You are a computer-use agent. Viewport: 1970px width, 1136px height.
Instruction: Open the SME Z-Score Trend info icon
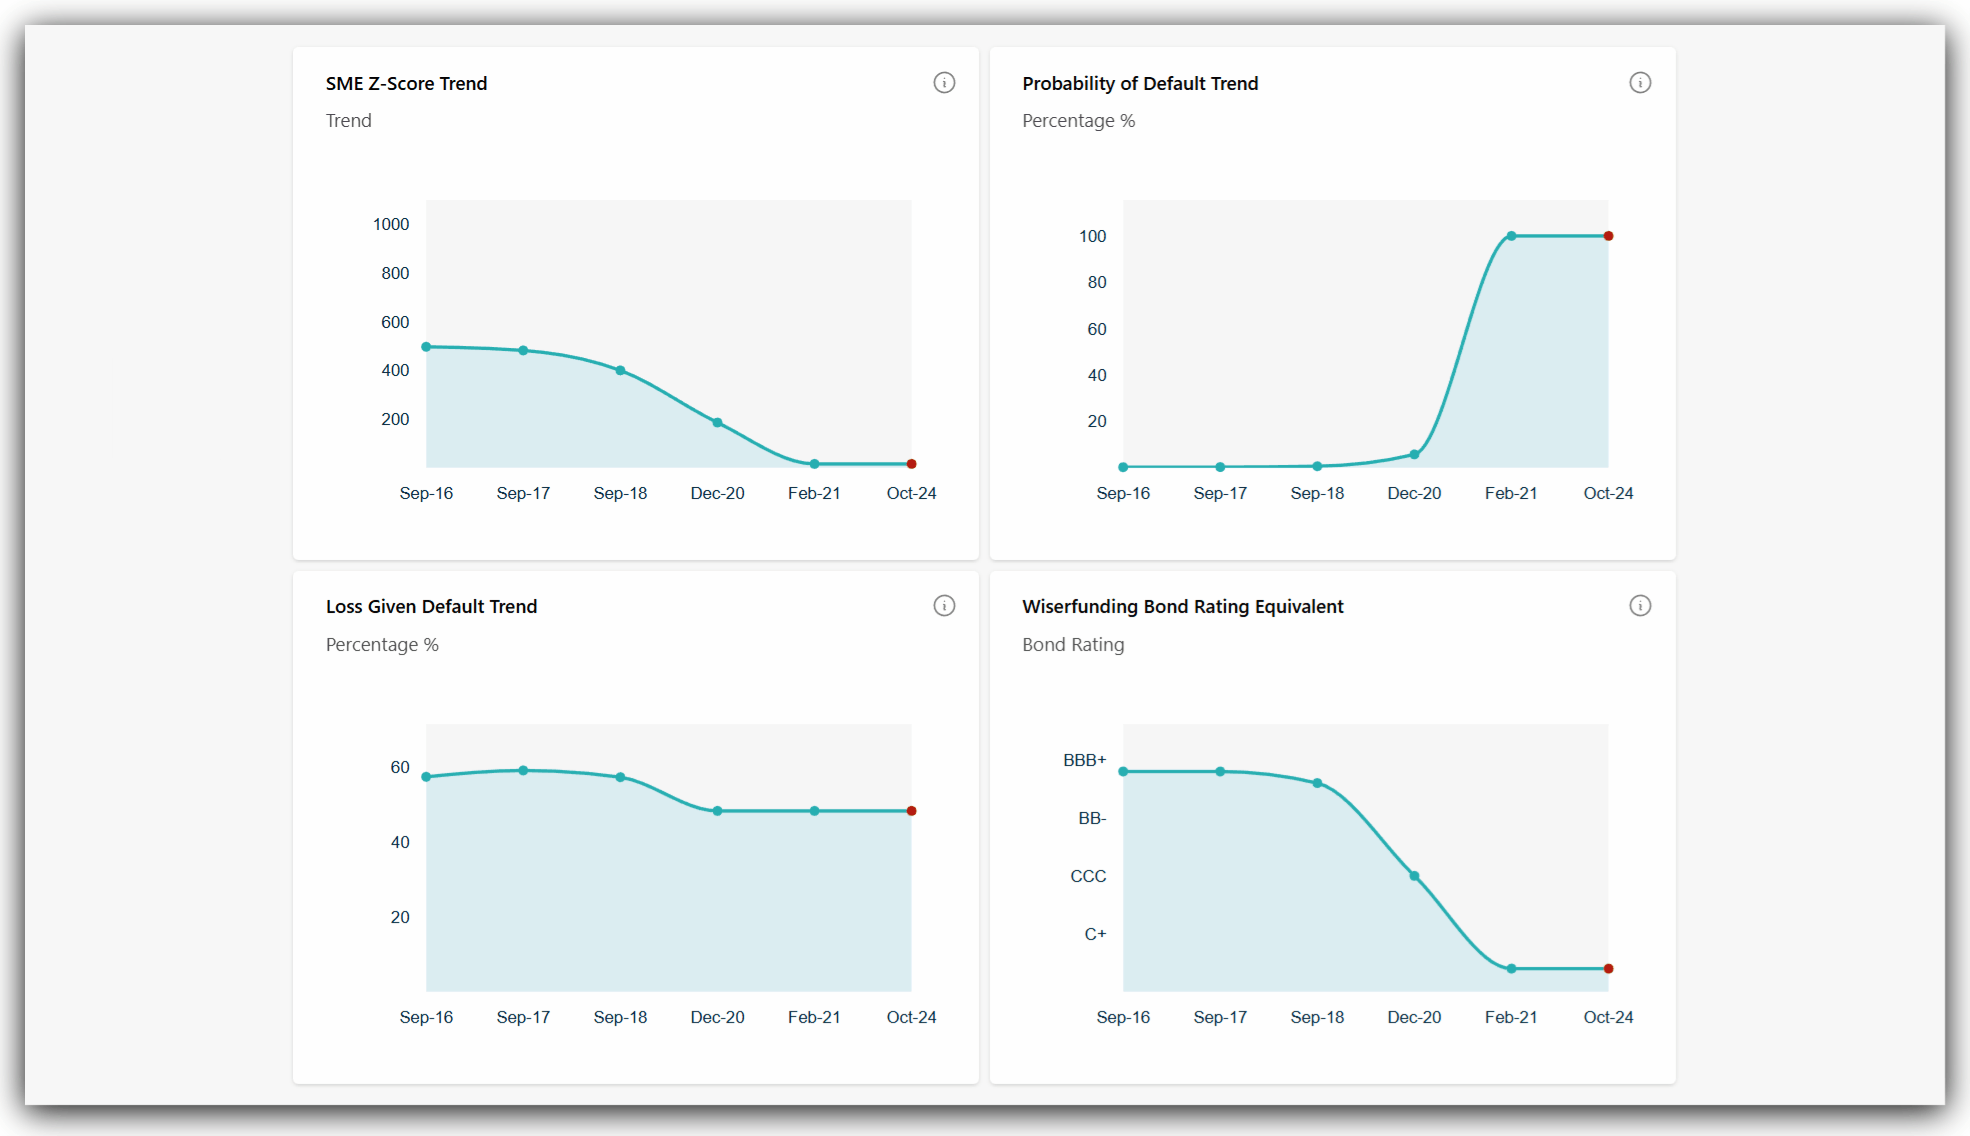click(944, 82)
